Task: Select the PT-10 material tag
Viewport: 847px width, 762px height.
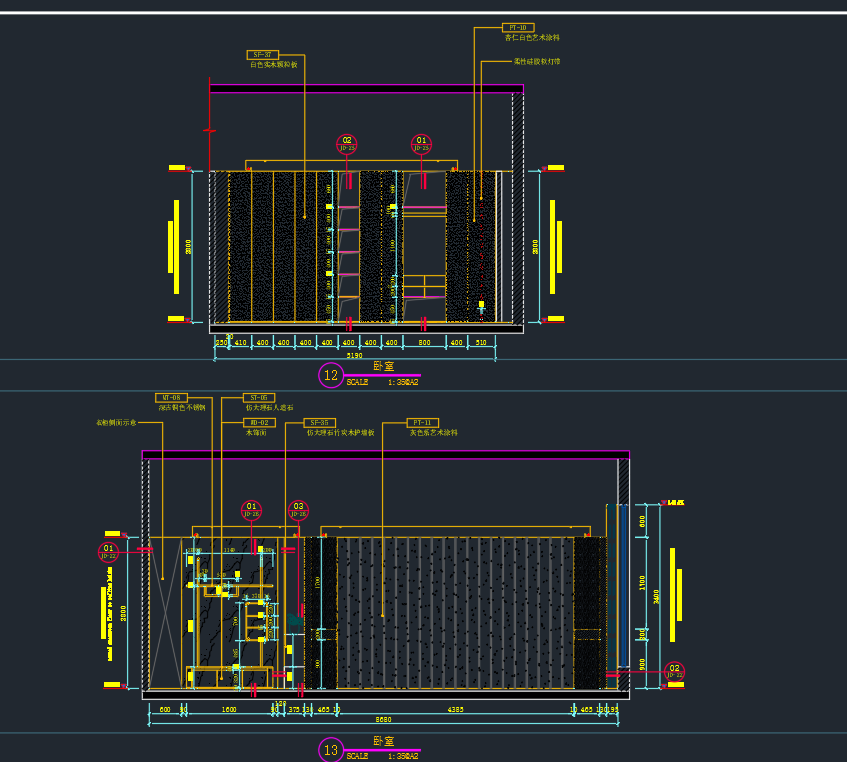Action: pyautogui.click(x=518, y=28)
